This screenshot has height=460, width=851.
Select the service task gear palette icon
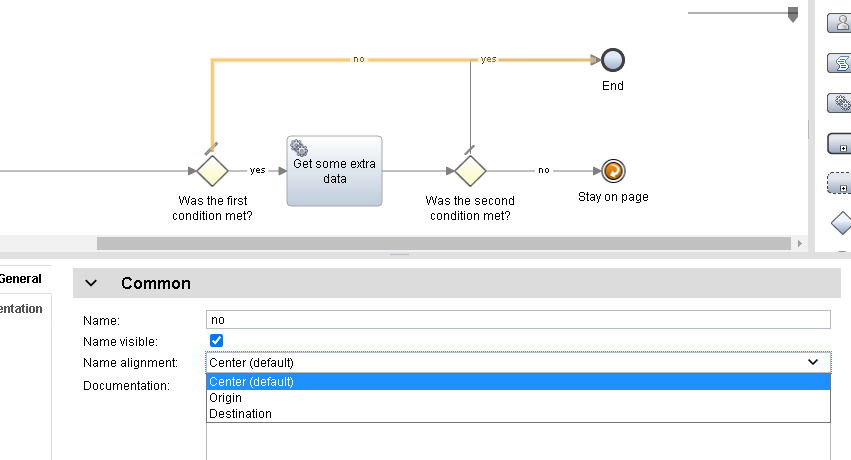coord(839,103)
